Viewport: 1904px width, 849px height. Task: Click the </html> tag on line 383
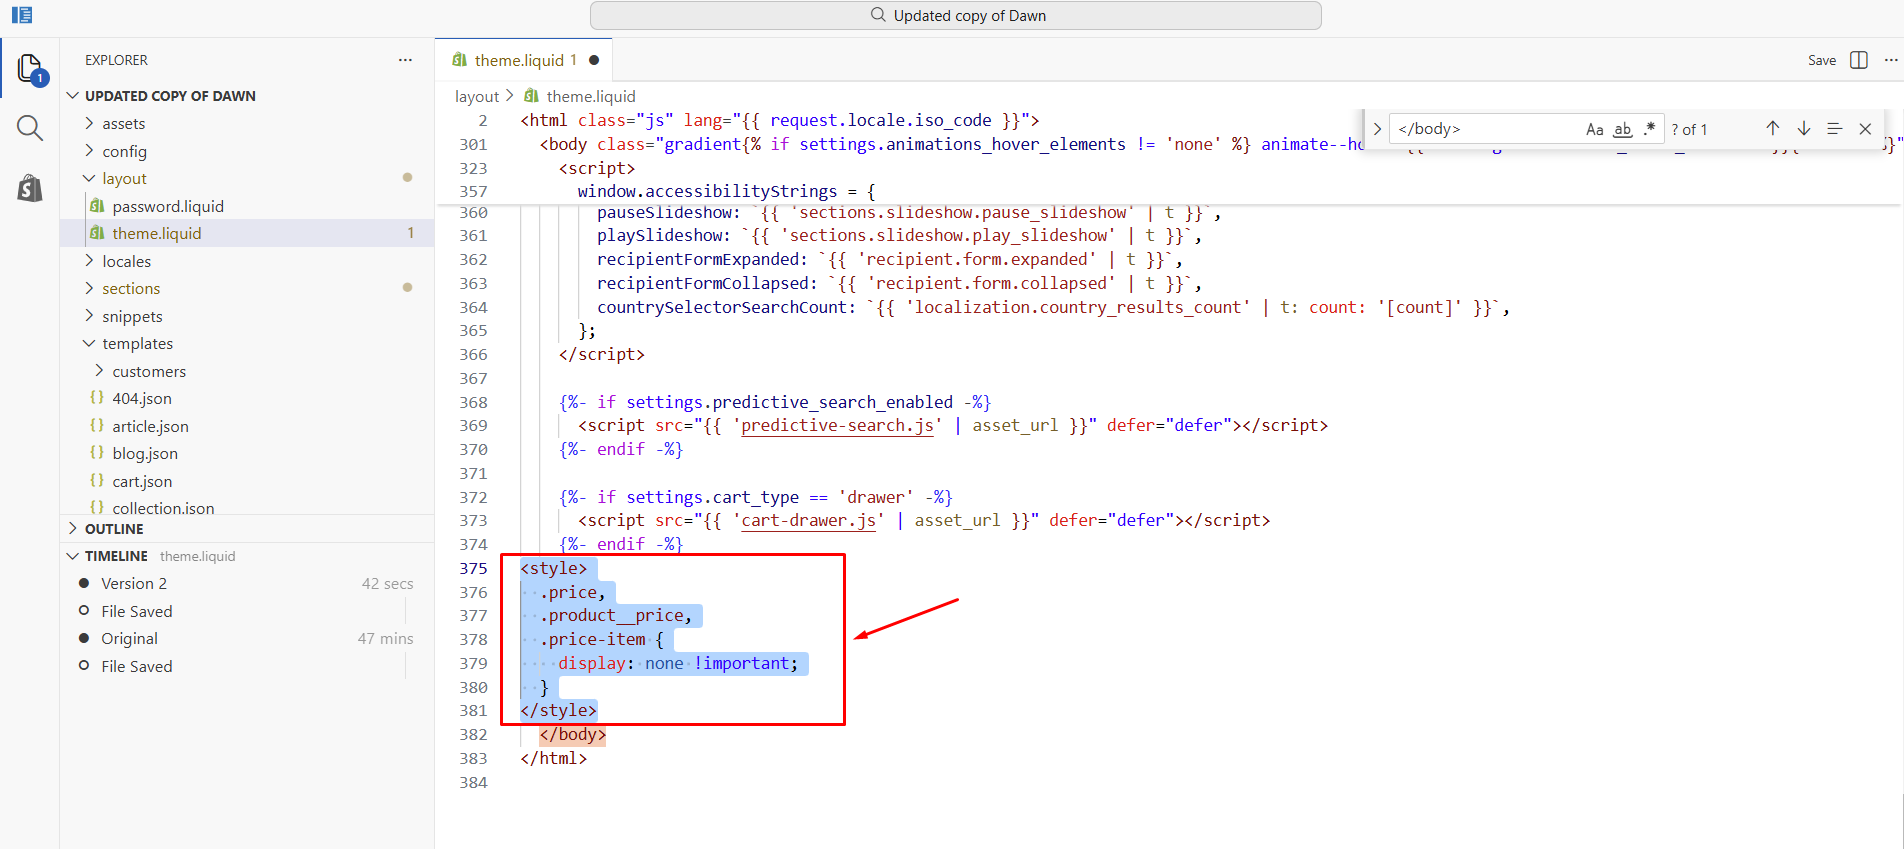point(553,759)
